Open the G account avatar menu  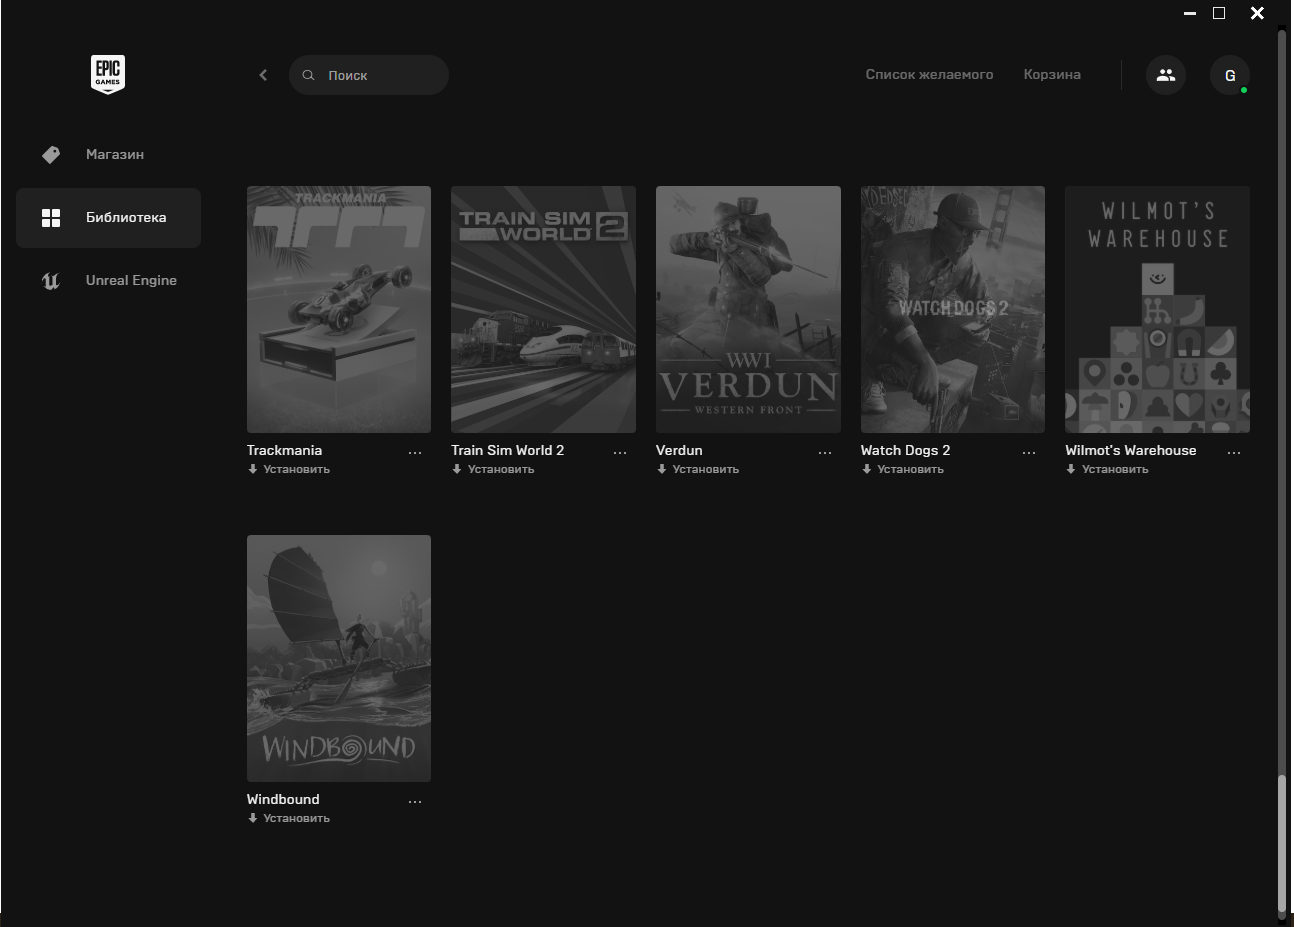pos(1230,75)
